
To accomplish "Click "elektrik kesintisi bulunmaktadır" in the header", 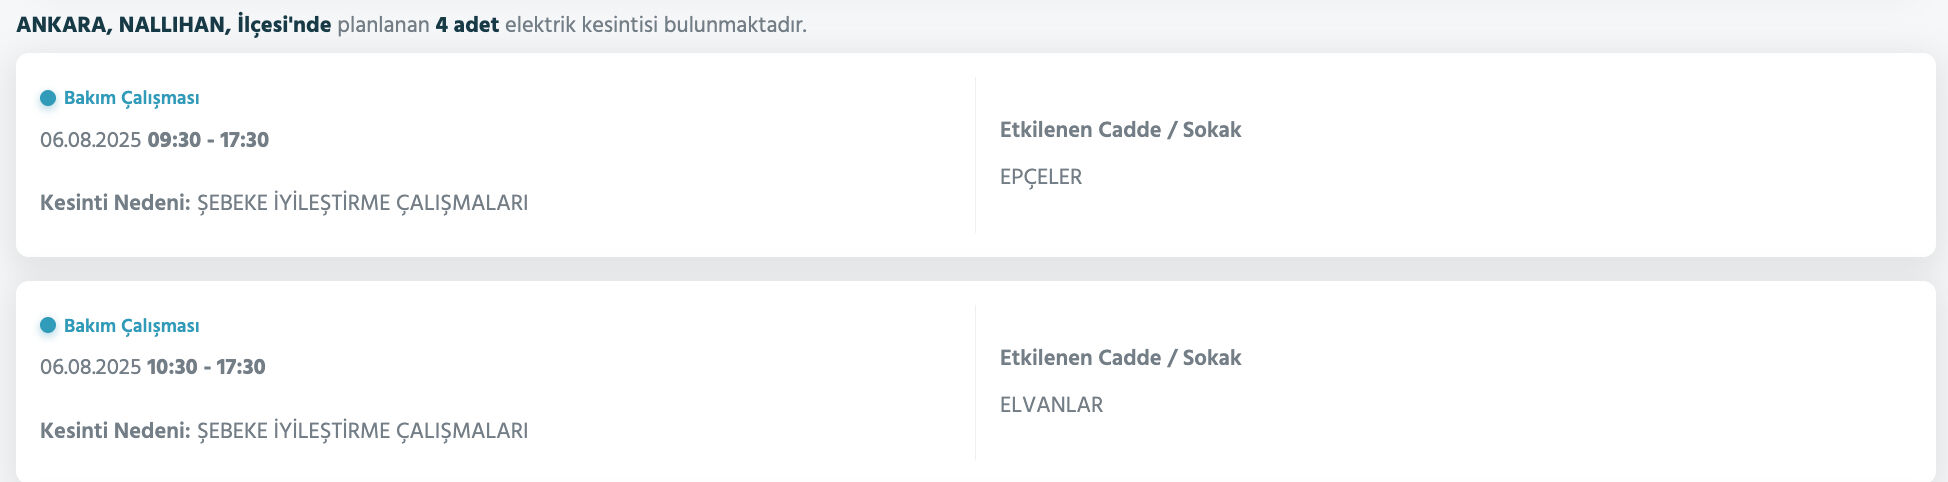I will 655,25.
